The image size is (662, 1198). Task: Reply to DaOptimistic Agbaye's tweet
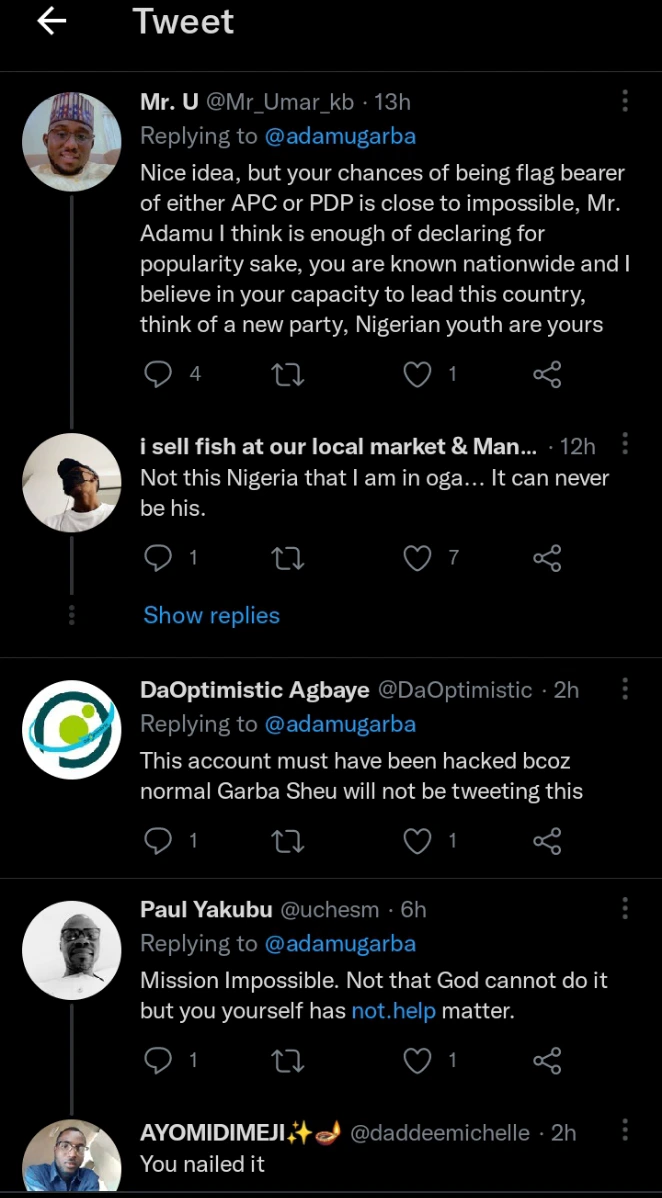pos(158,842)
